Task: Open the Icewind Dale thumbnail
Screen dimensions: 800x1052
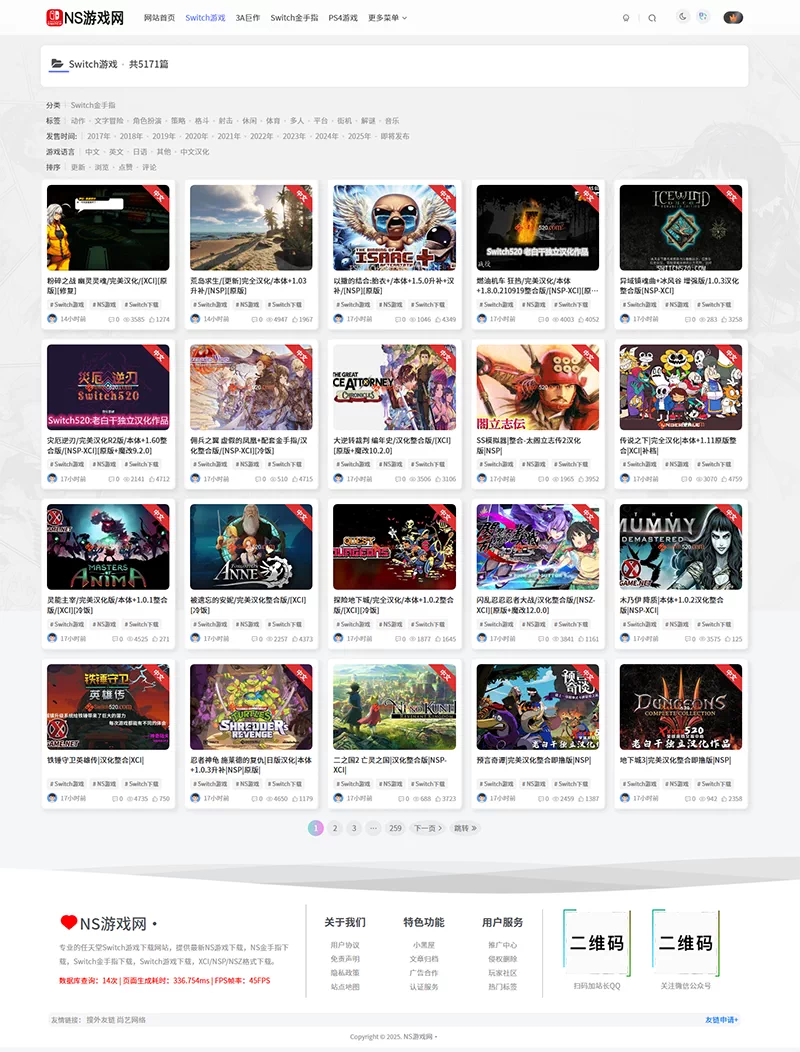Action: 681,227
